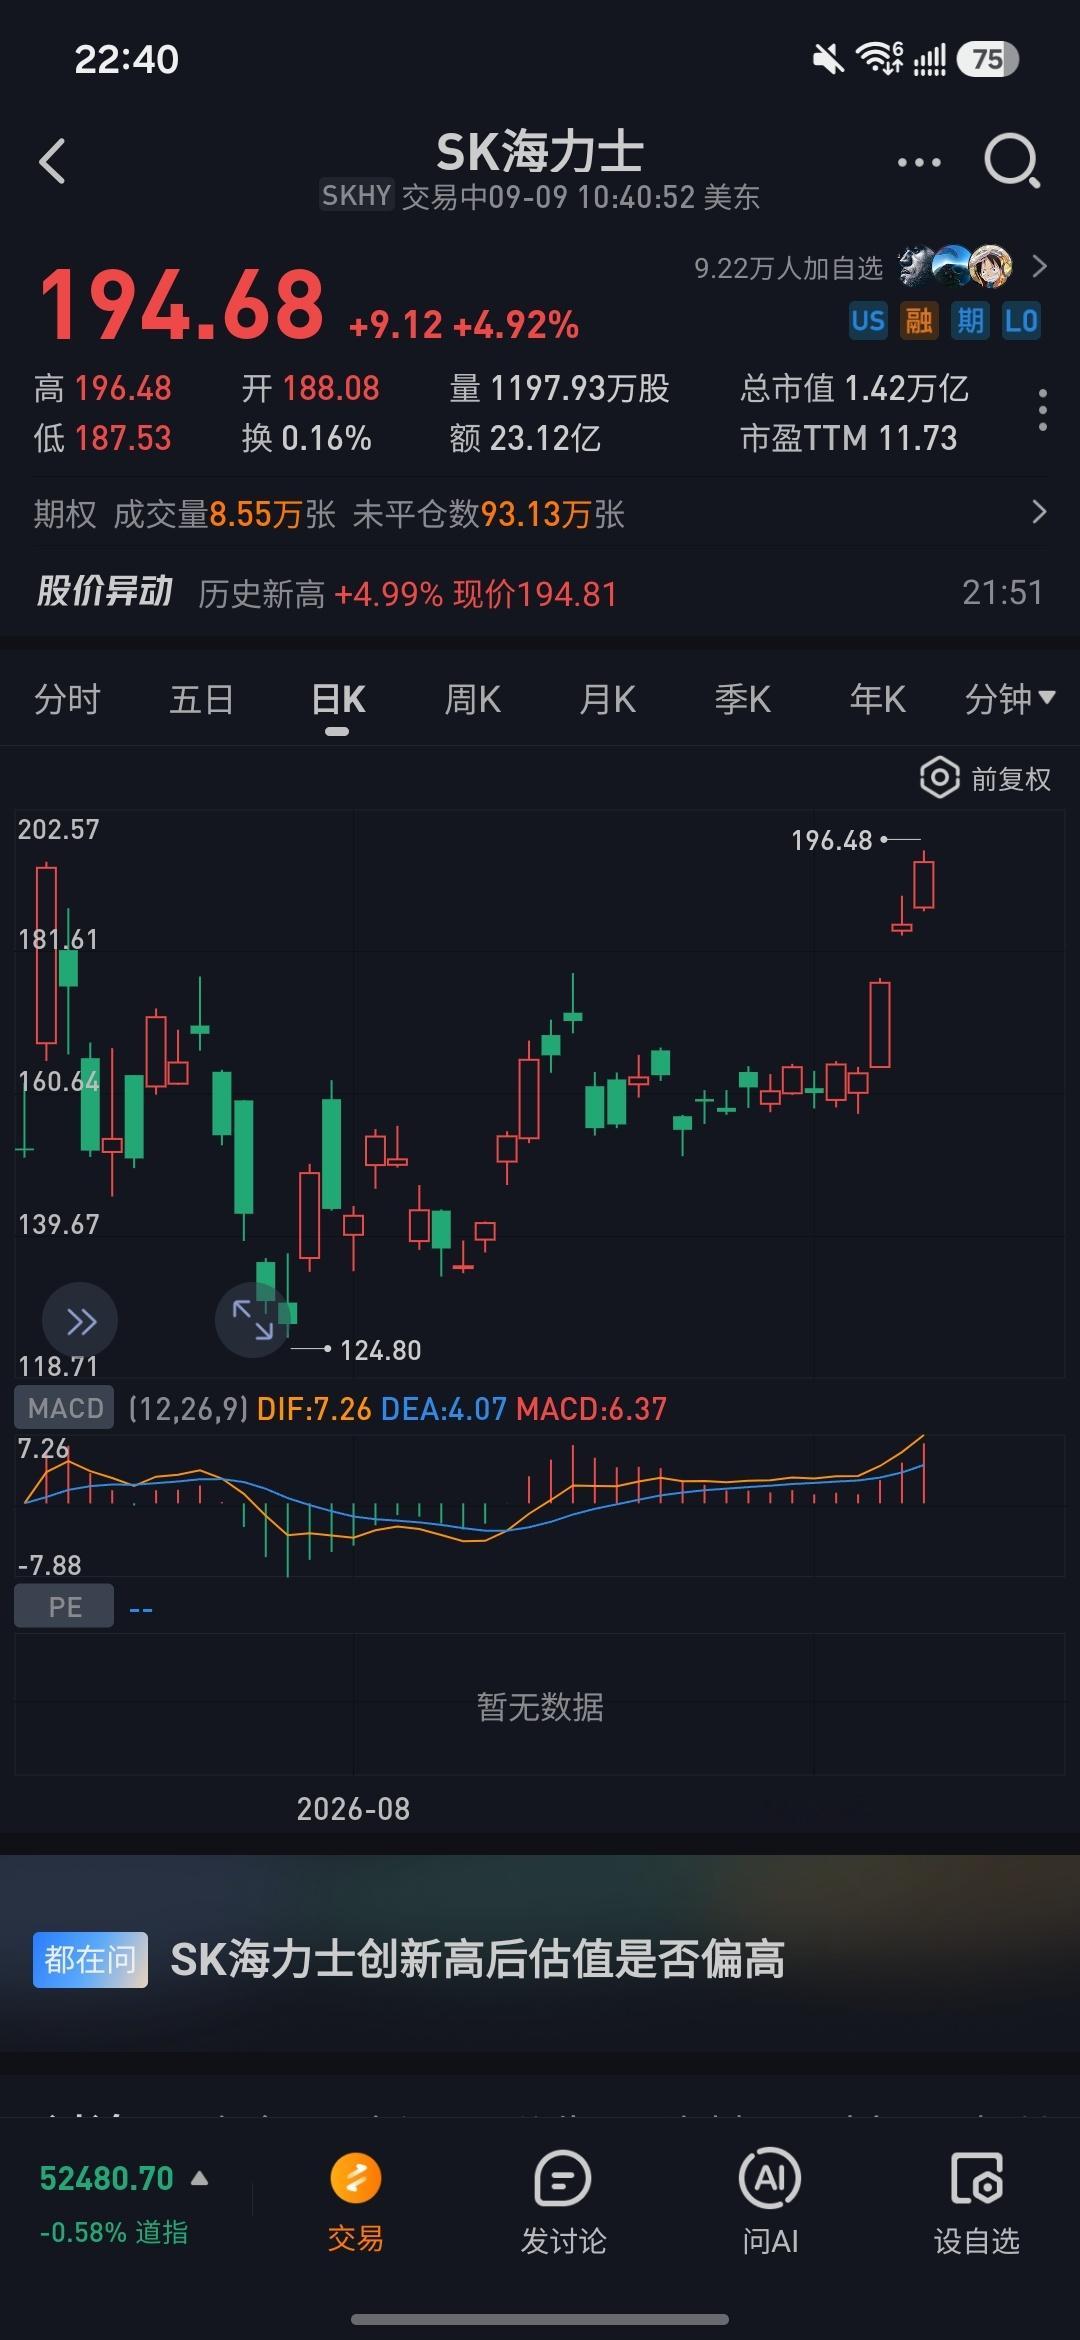Tap 发讨论 post discussion button

click(563, 2205)
